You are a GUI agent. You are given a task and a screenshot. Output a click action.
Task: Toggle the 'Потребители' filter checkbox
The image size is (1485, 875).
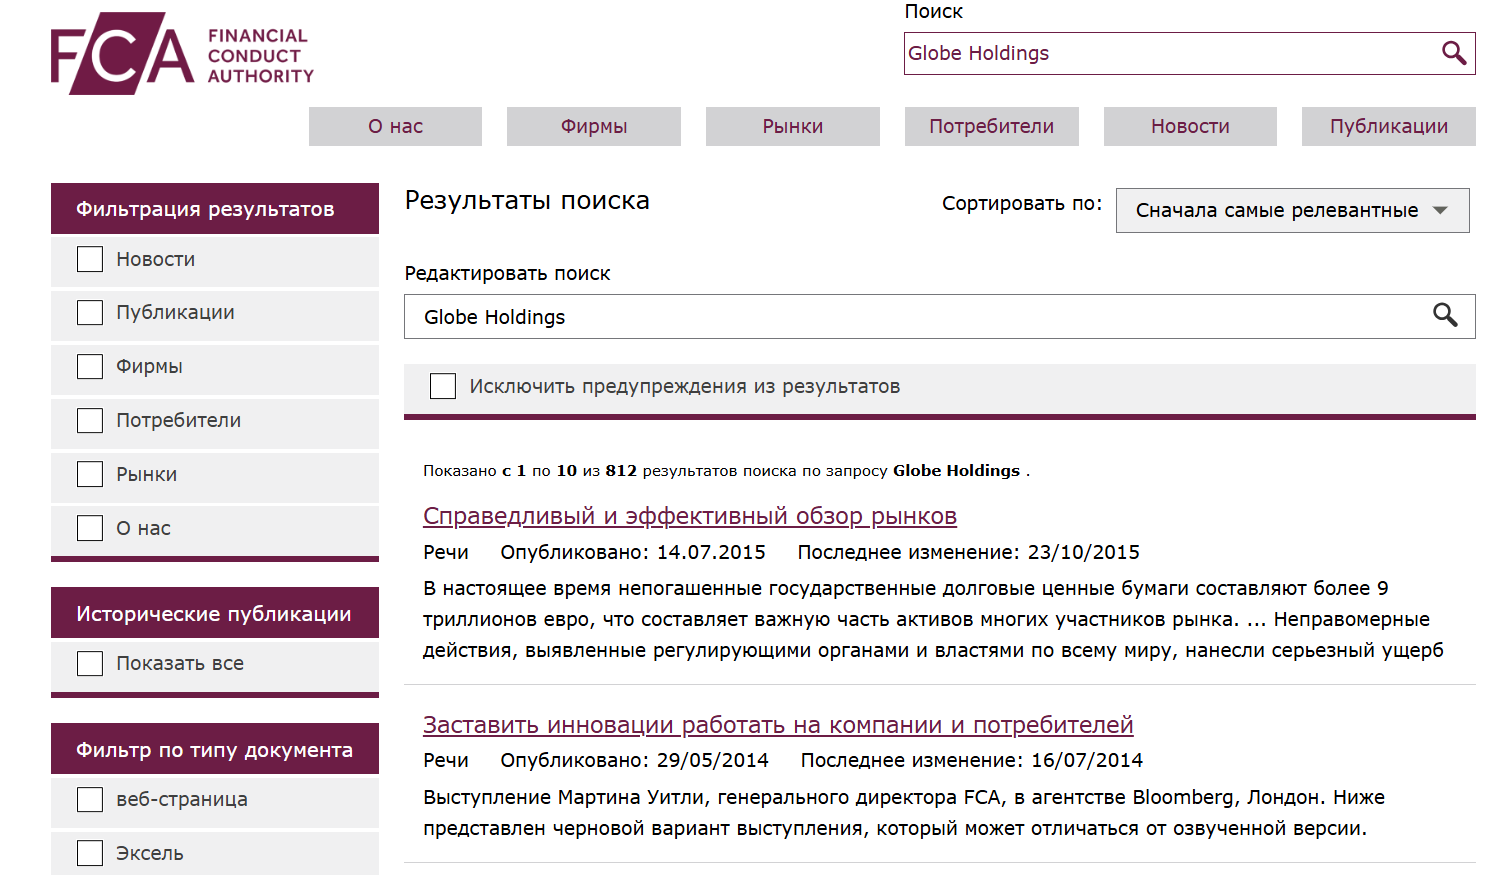click(89, 420)
